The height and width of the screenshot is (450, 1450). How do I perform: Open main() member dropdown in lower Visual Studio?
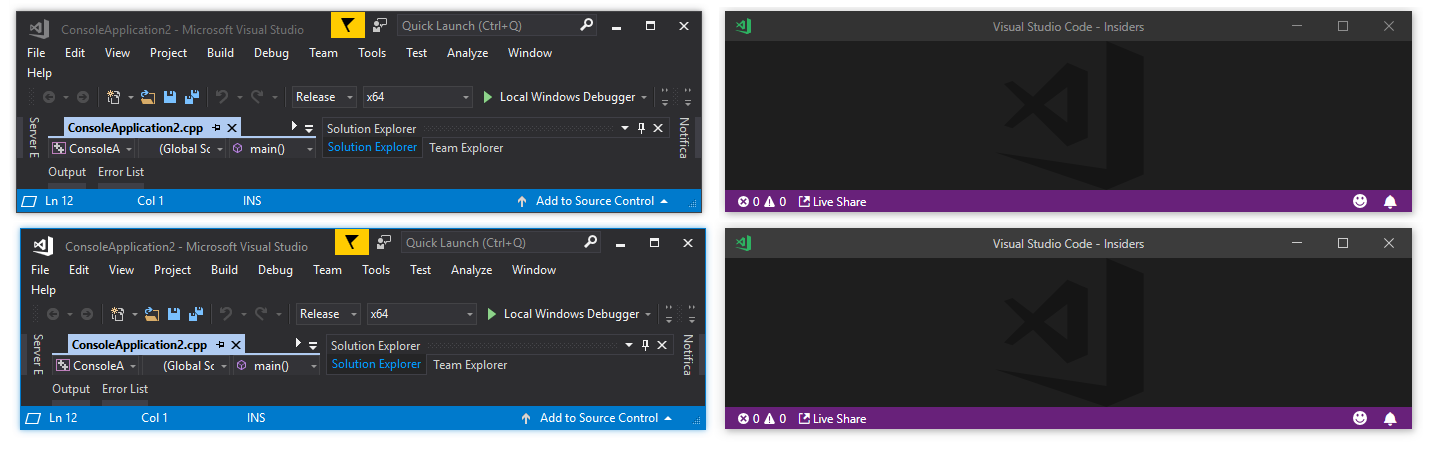point(277,366)
